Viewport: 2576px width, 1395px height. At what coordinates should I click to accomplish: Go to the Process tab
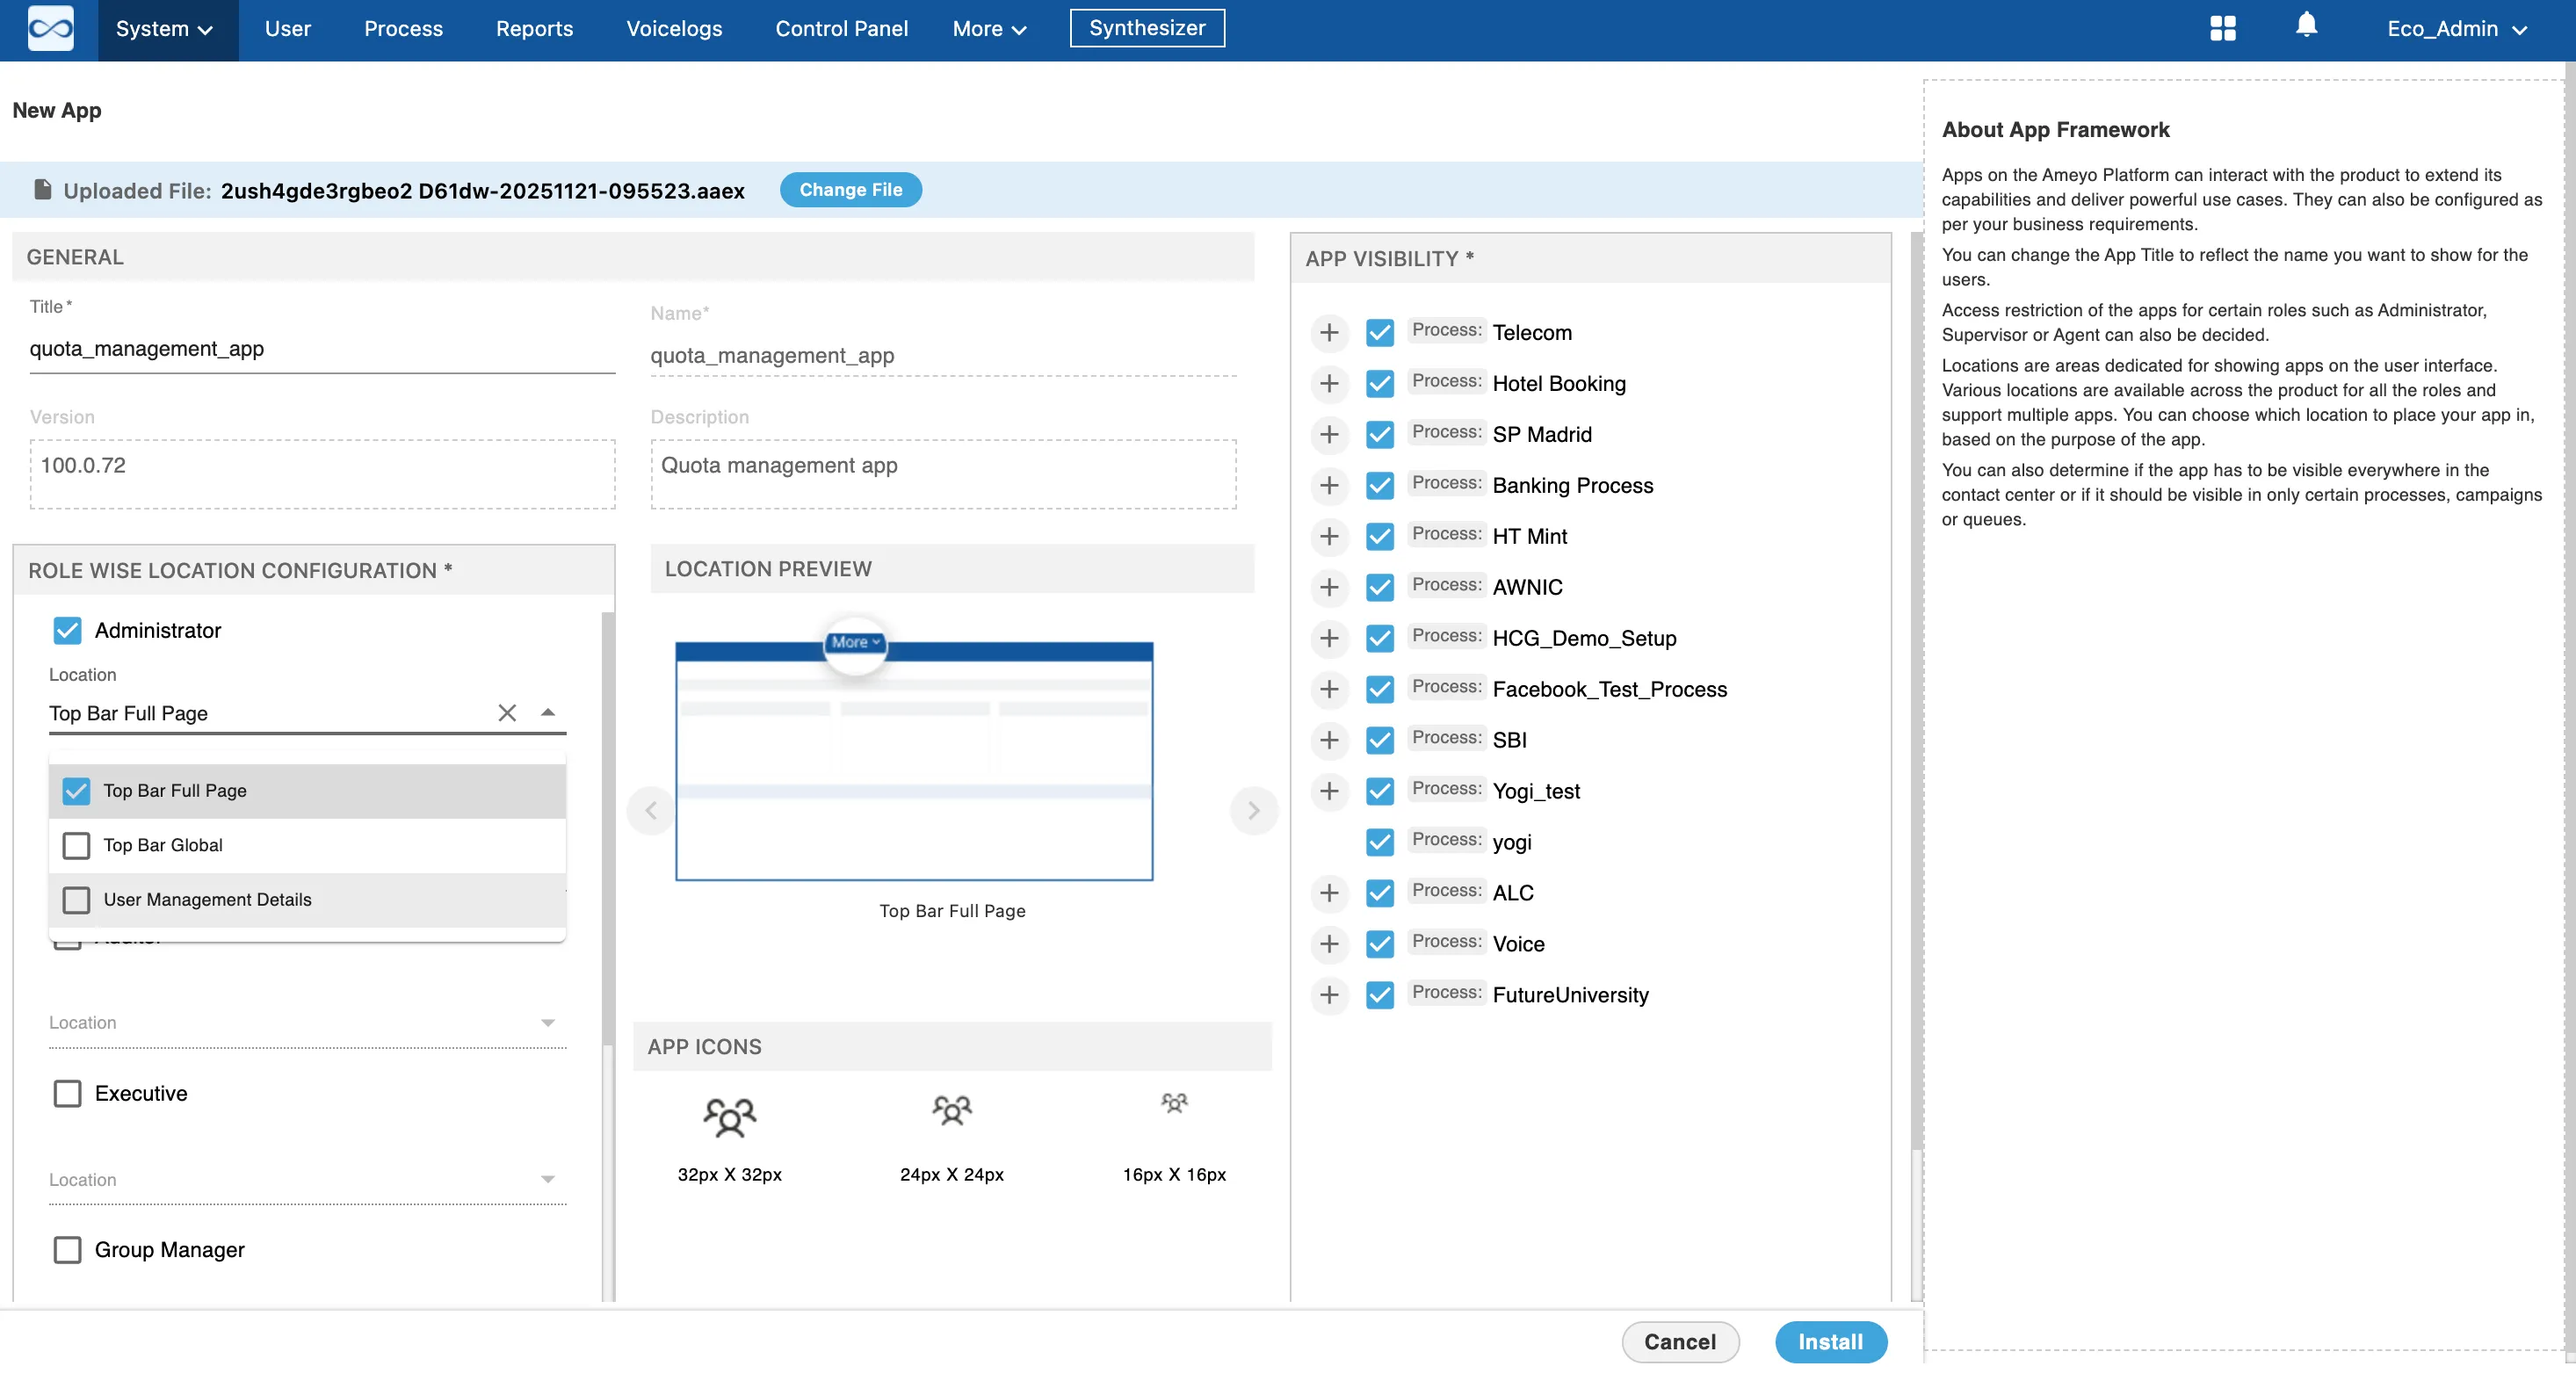(403, 29)
